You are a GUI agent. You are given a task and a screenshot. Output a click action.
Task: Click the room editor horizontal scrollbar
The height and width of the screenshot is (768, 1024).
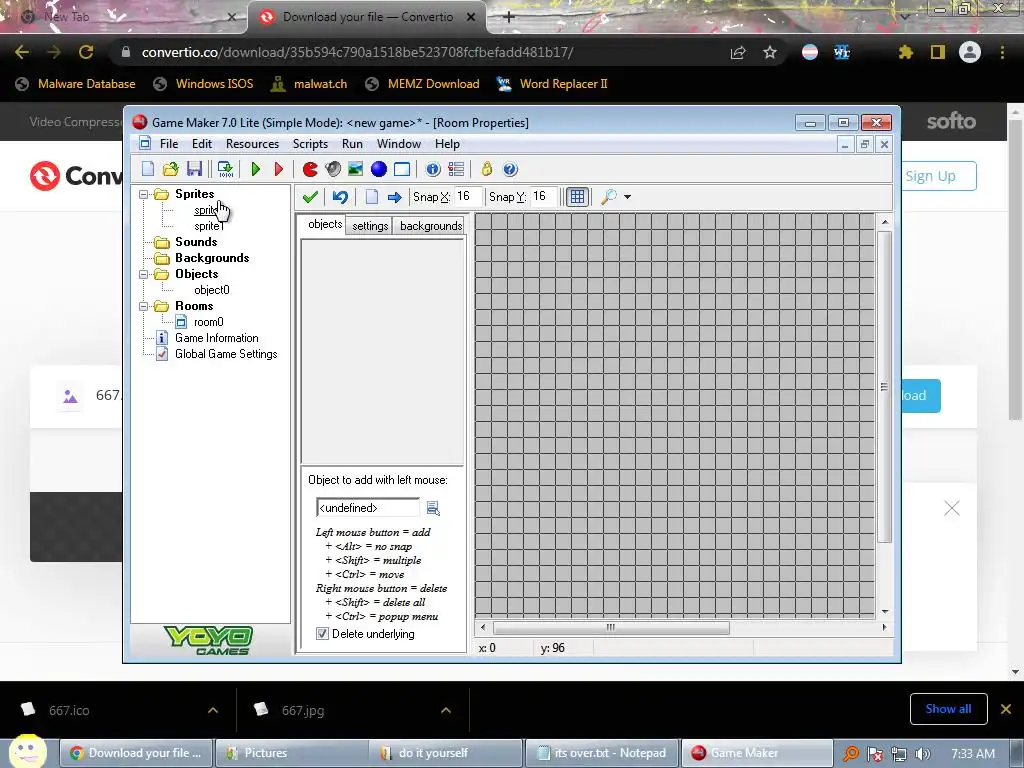coord(611,628)
